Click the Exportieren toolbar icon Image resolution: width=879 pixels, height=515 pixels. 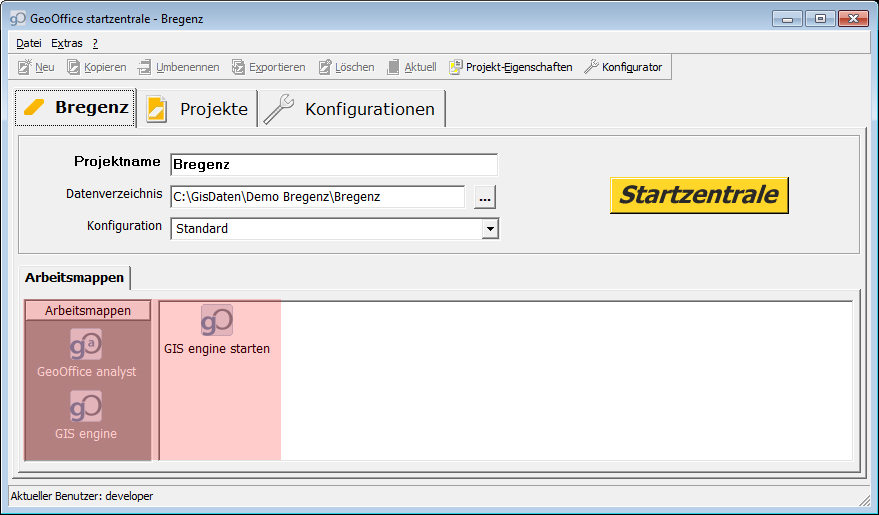point(238,67)
